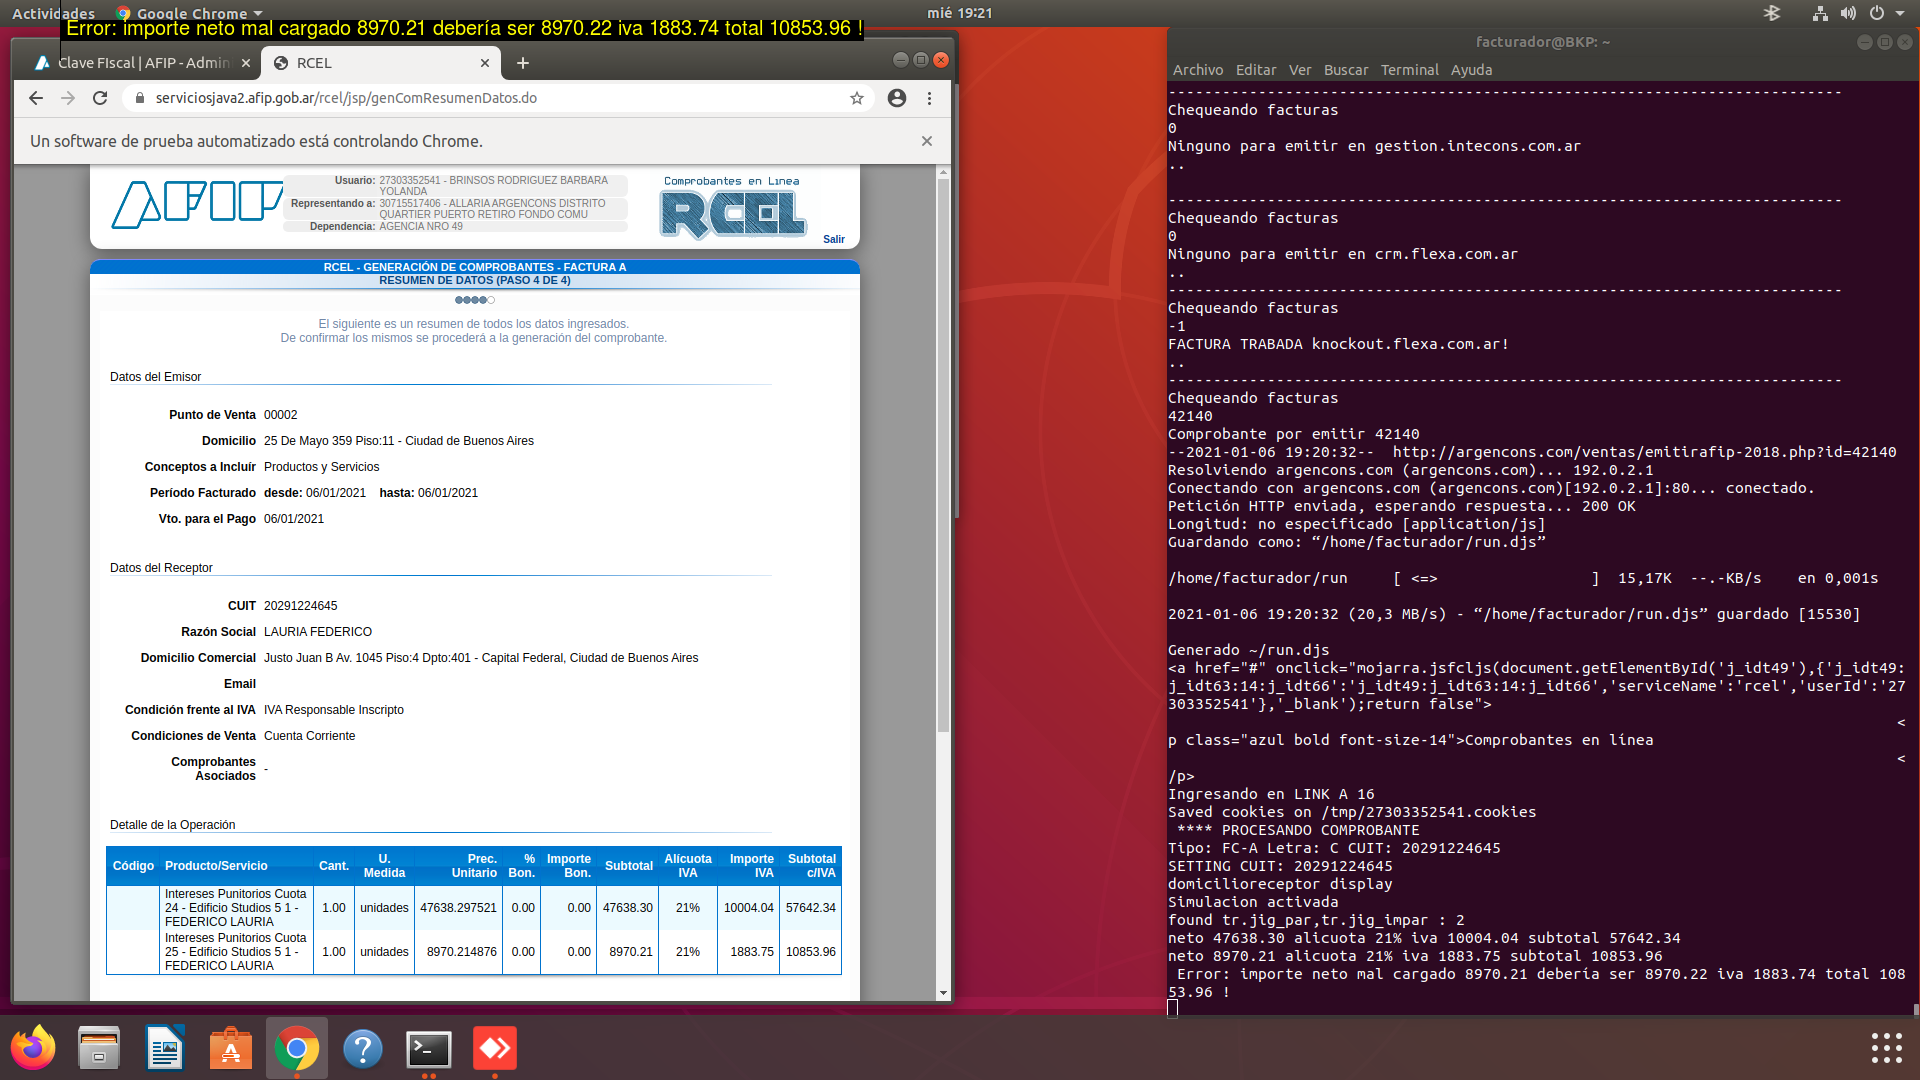This screenshot has width=1920, height=1080.
Task: Click the yellow Error importe neto message
Action: [x=464, y=28]
